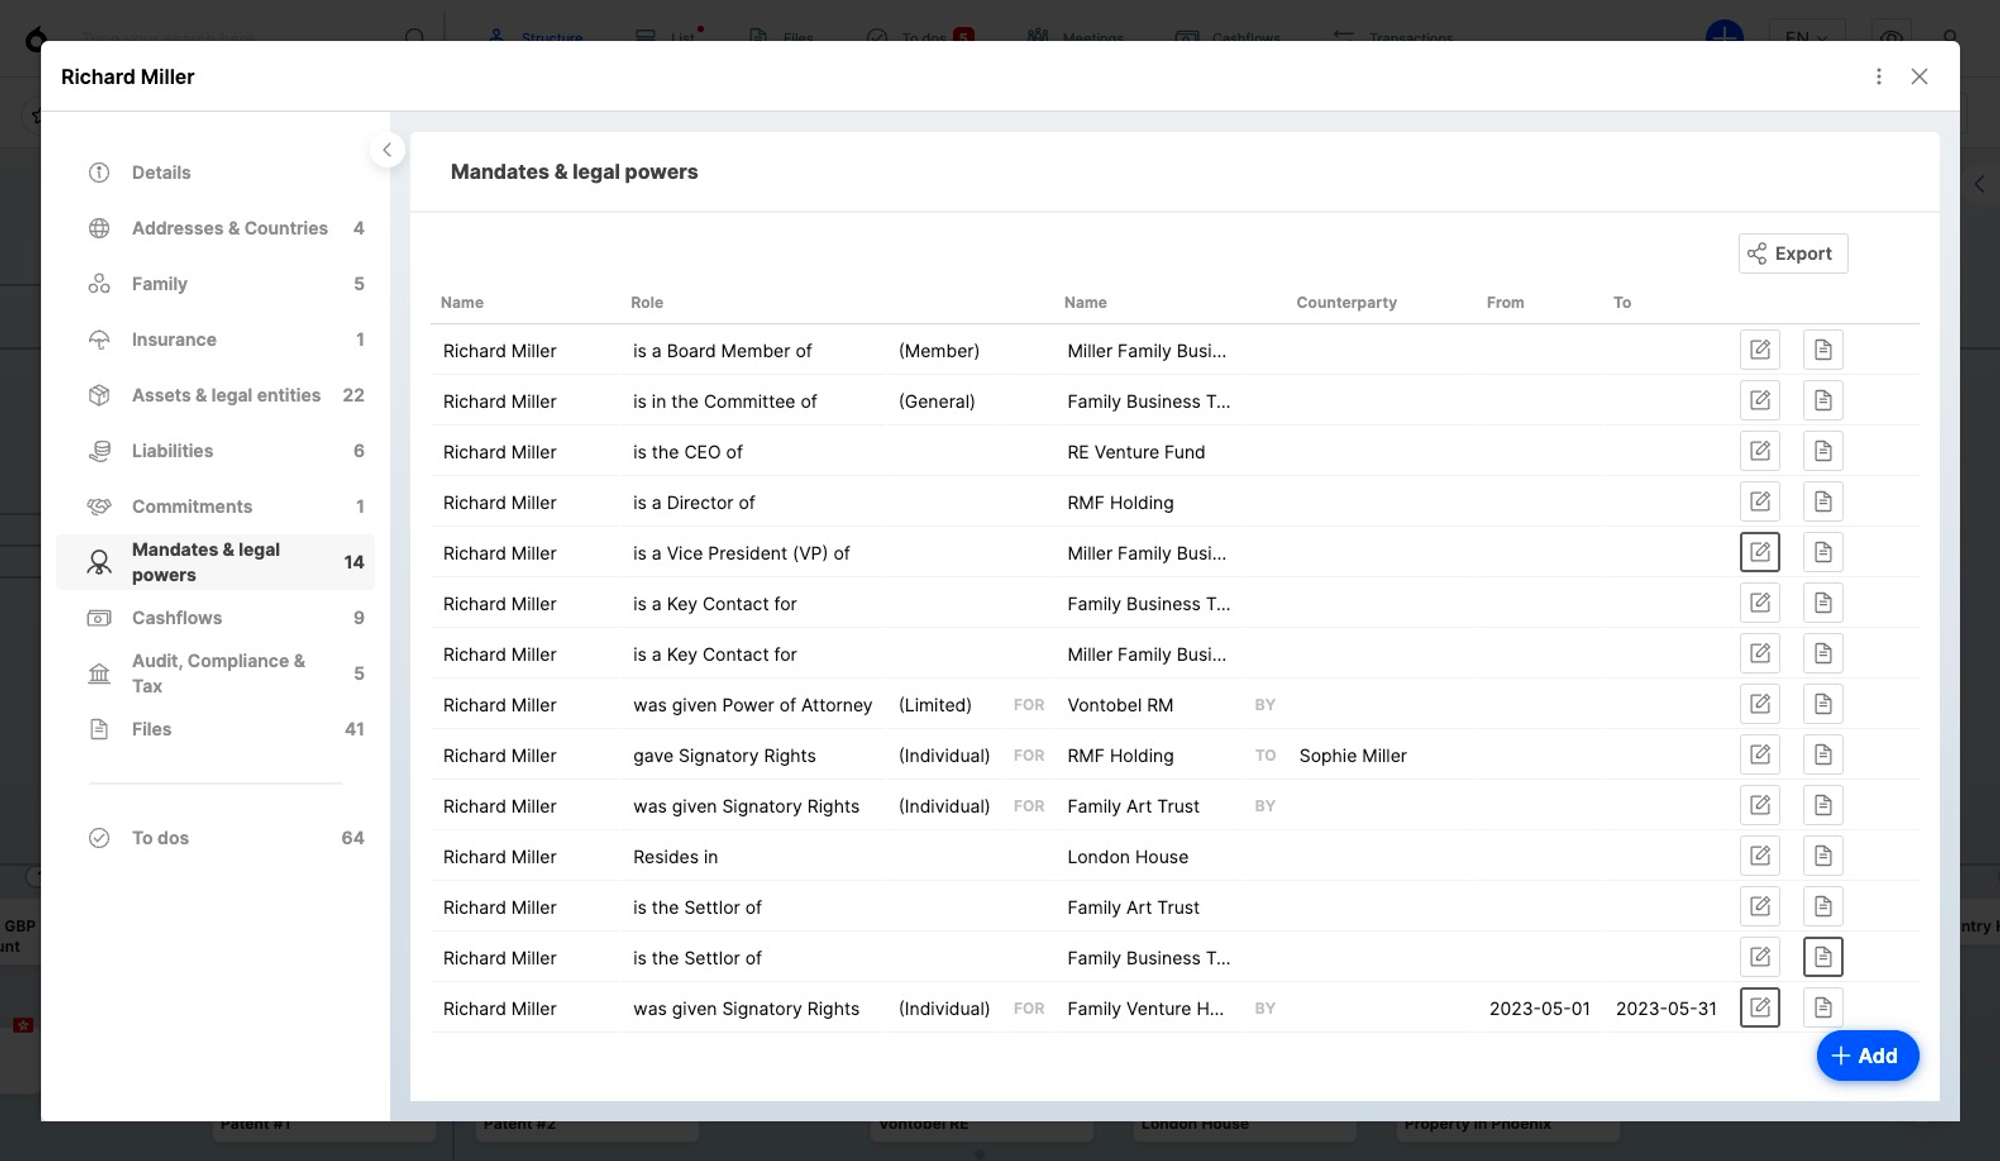This screenshot has height=1161, width=2000.
Task: Expand the Assets & legal entities section
Action: [x=225, y=394]
